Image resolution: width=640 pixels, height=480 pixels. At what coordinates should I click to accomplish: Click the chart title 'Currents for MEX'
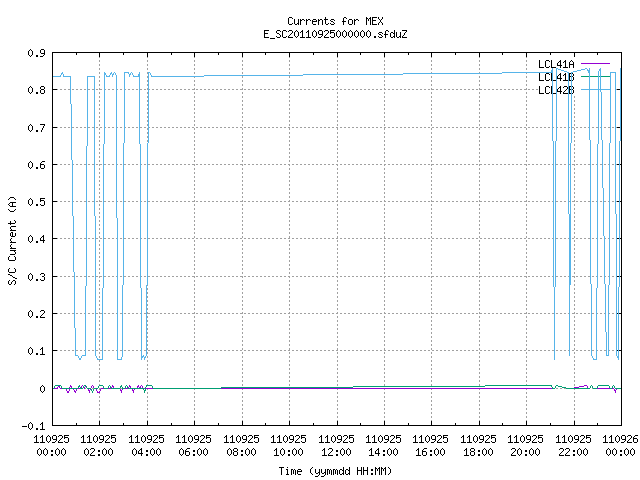(x=335, y=21)
